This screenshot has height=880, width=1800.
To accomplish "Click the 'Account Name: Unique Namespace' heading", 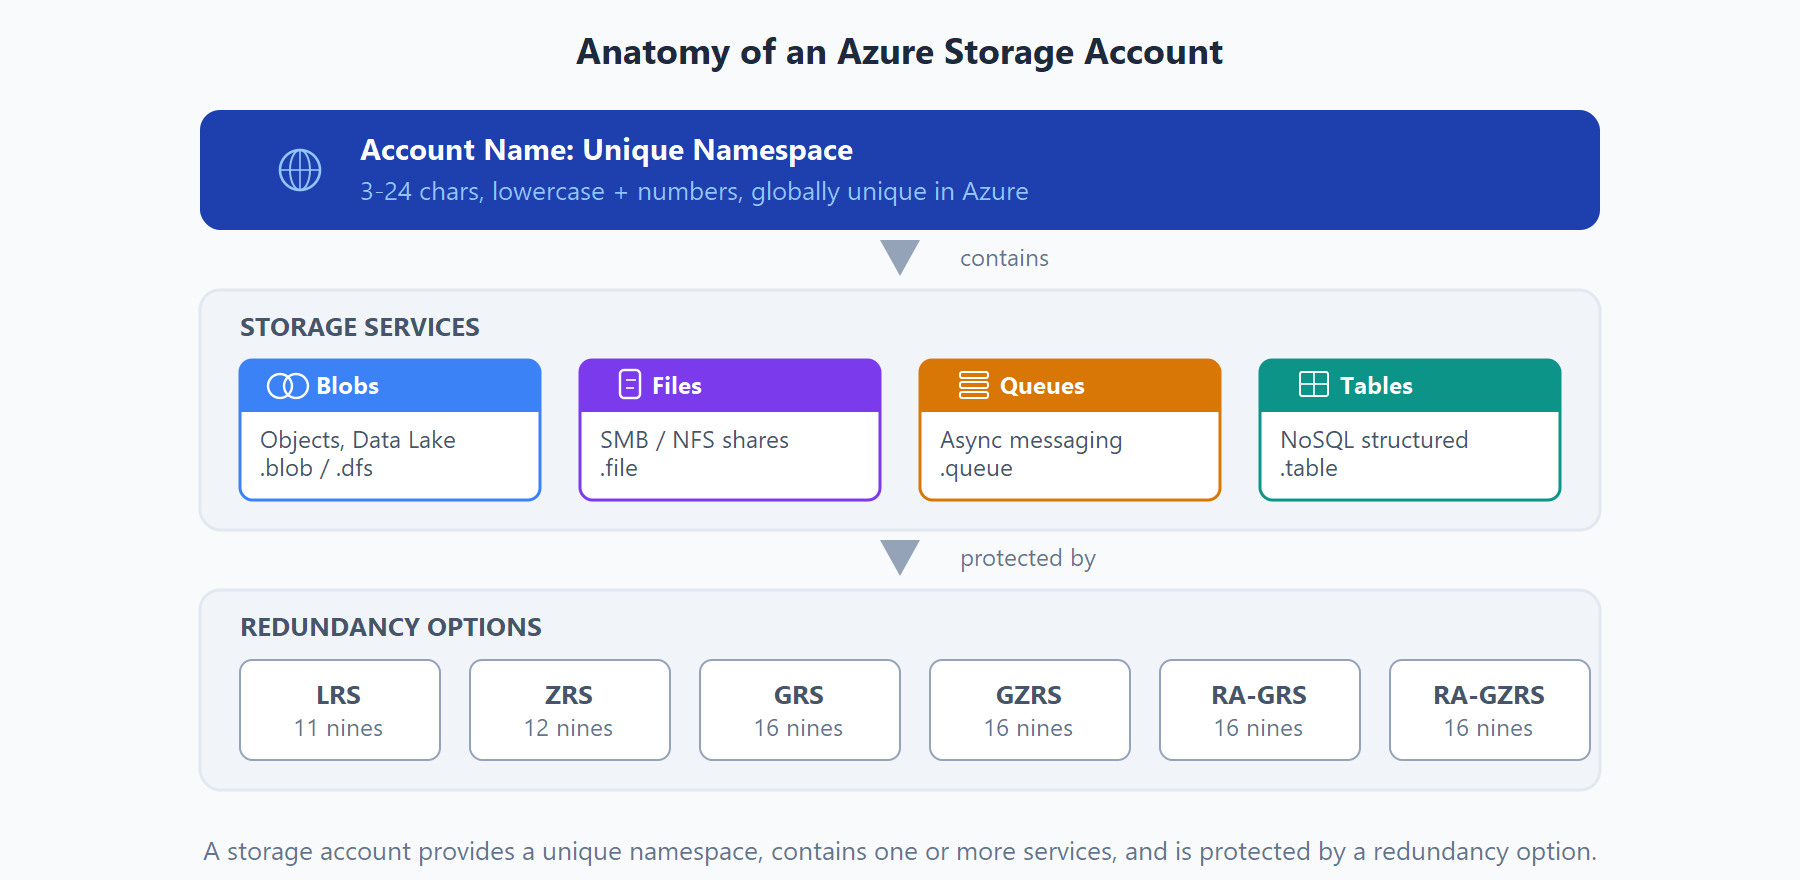I will coord(606,150).
